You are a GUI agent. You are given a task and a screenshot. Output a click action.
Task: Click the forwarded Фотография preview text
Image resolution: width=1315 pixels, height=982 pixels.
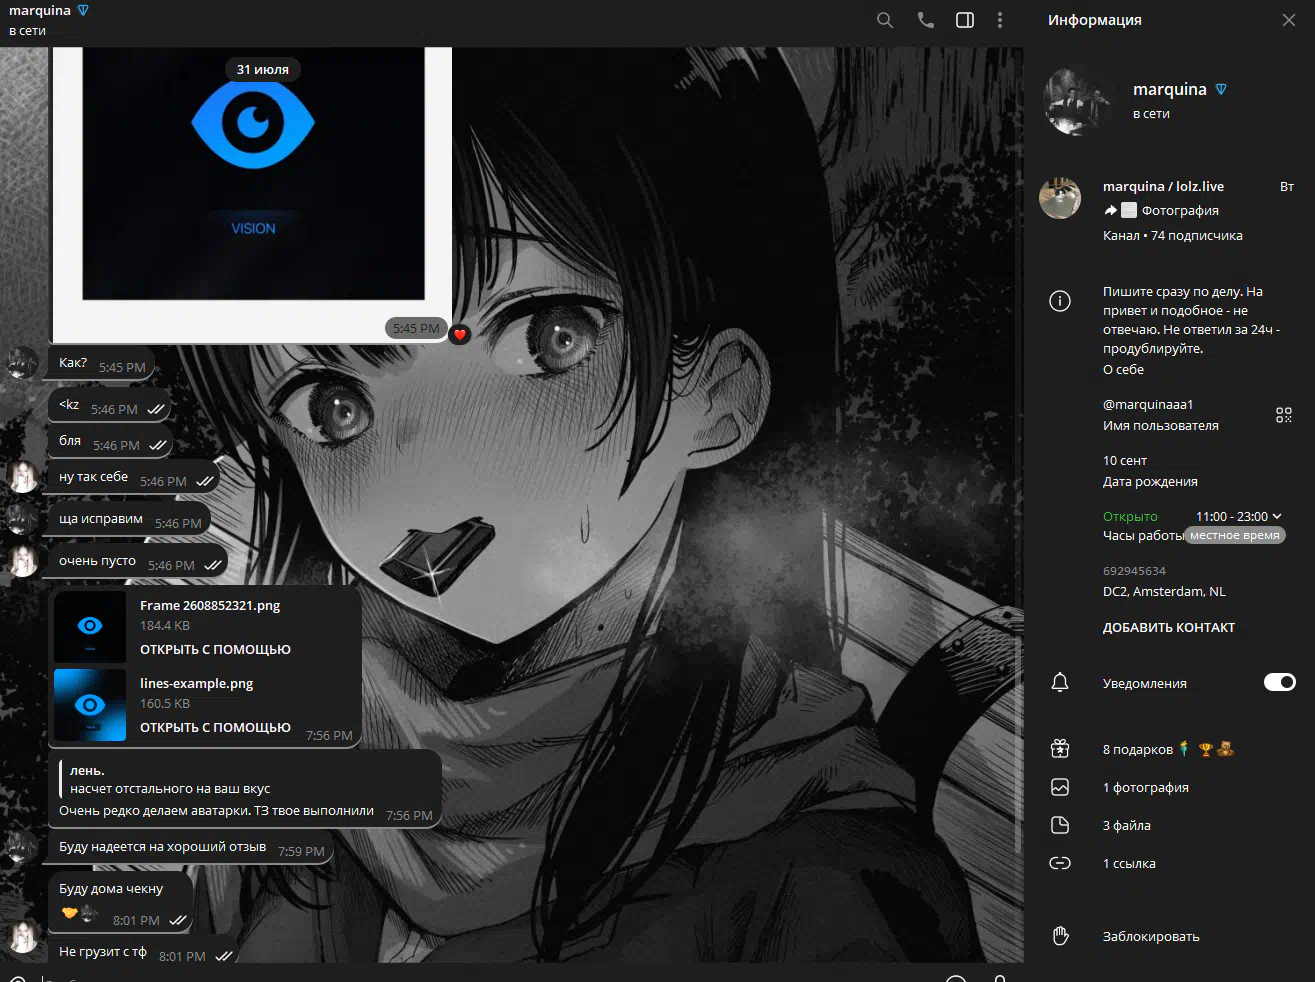(x=1180, y=210)
